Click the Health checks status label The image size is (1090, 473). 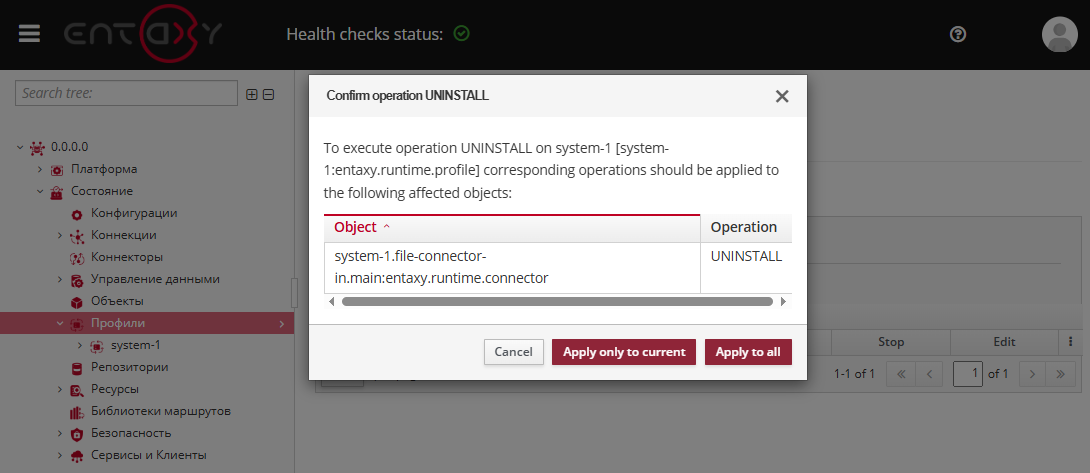364,34
